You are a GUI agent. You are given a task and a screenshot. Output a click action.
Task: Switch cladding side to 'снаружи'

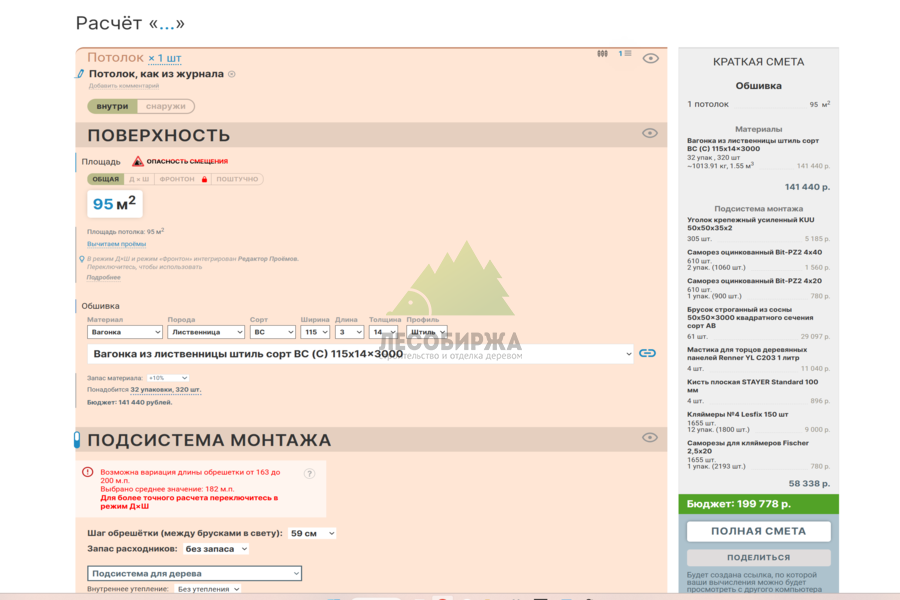(x=165, y=106)
